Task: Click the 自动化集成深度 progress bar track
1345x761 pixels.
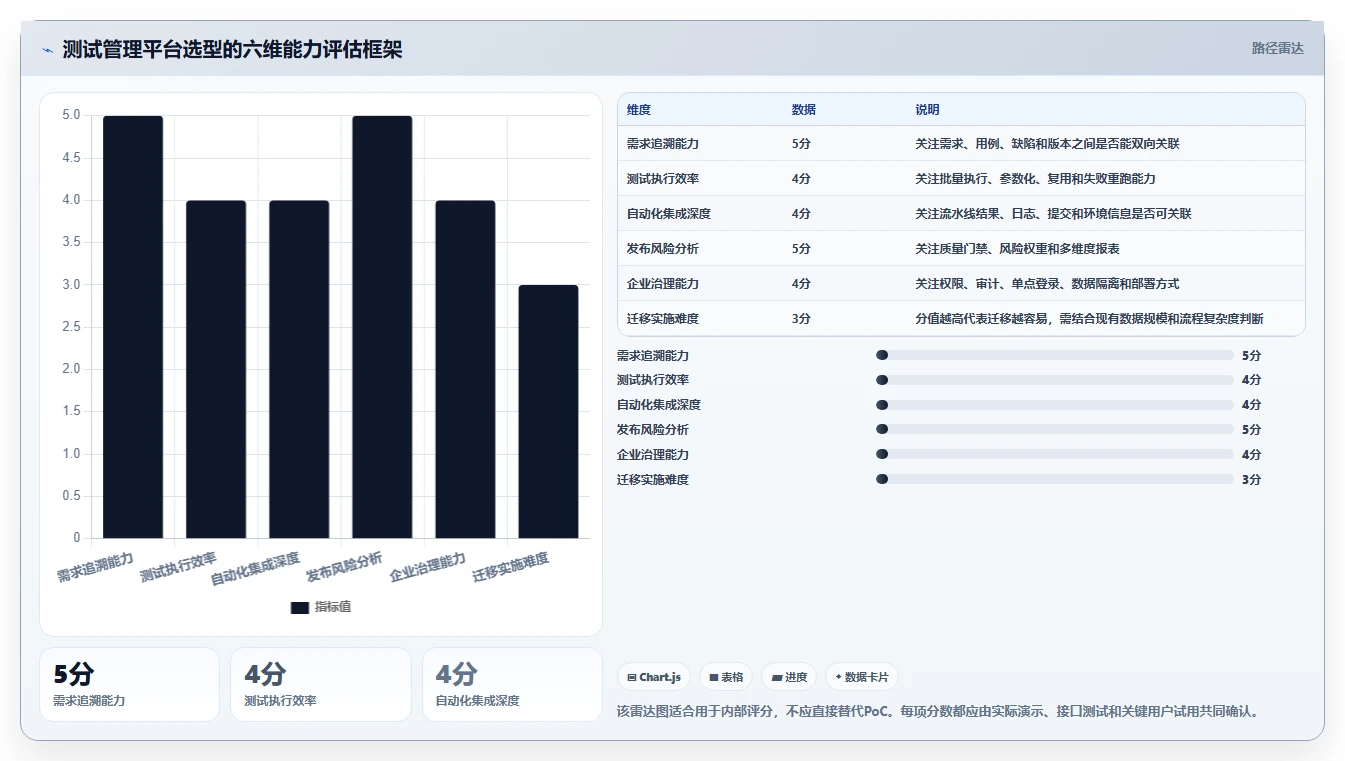Action: (x=1055, y=405)
